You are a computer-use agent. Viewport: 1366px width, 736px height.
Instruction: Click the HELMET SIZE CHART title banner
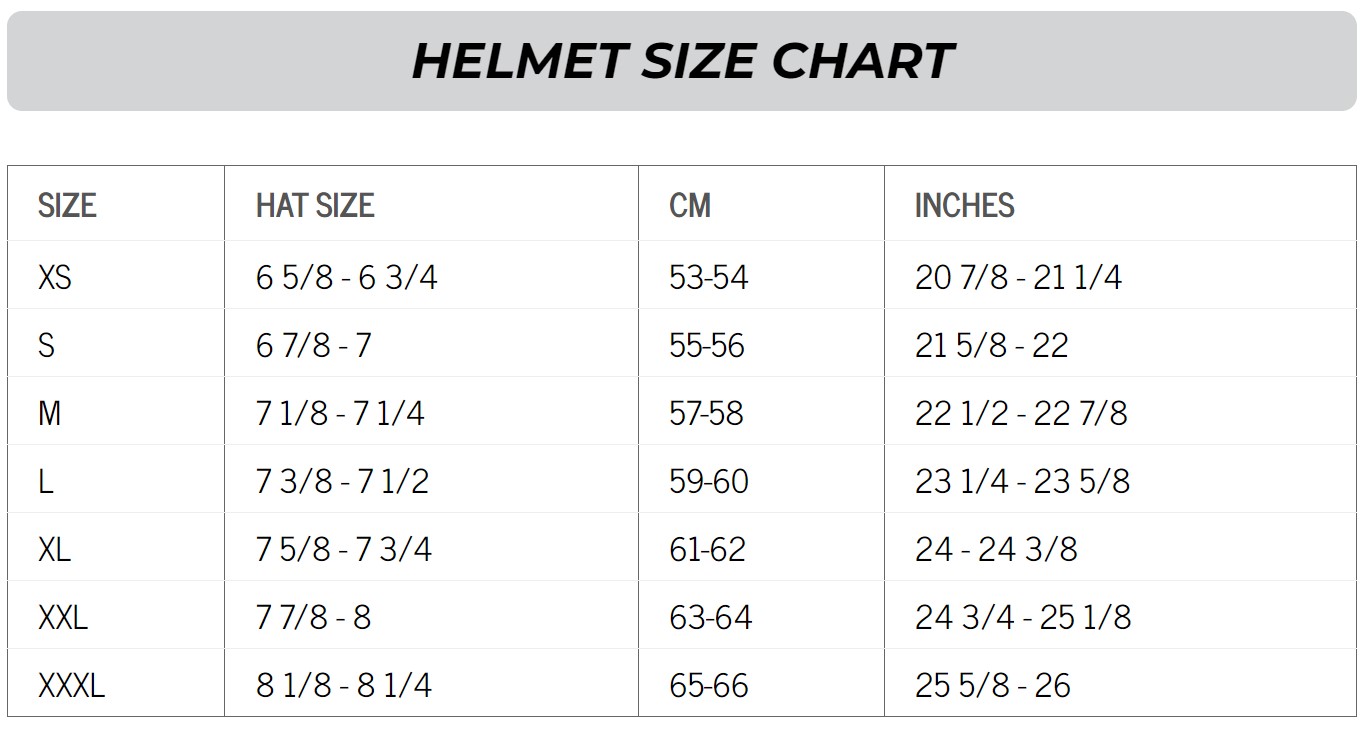682,61
